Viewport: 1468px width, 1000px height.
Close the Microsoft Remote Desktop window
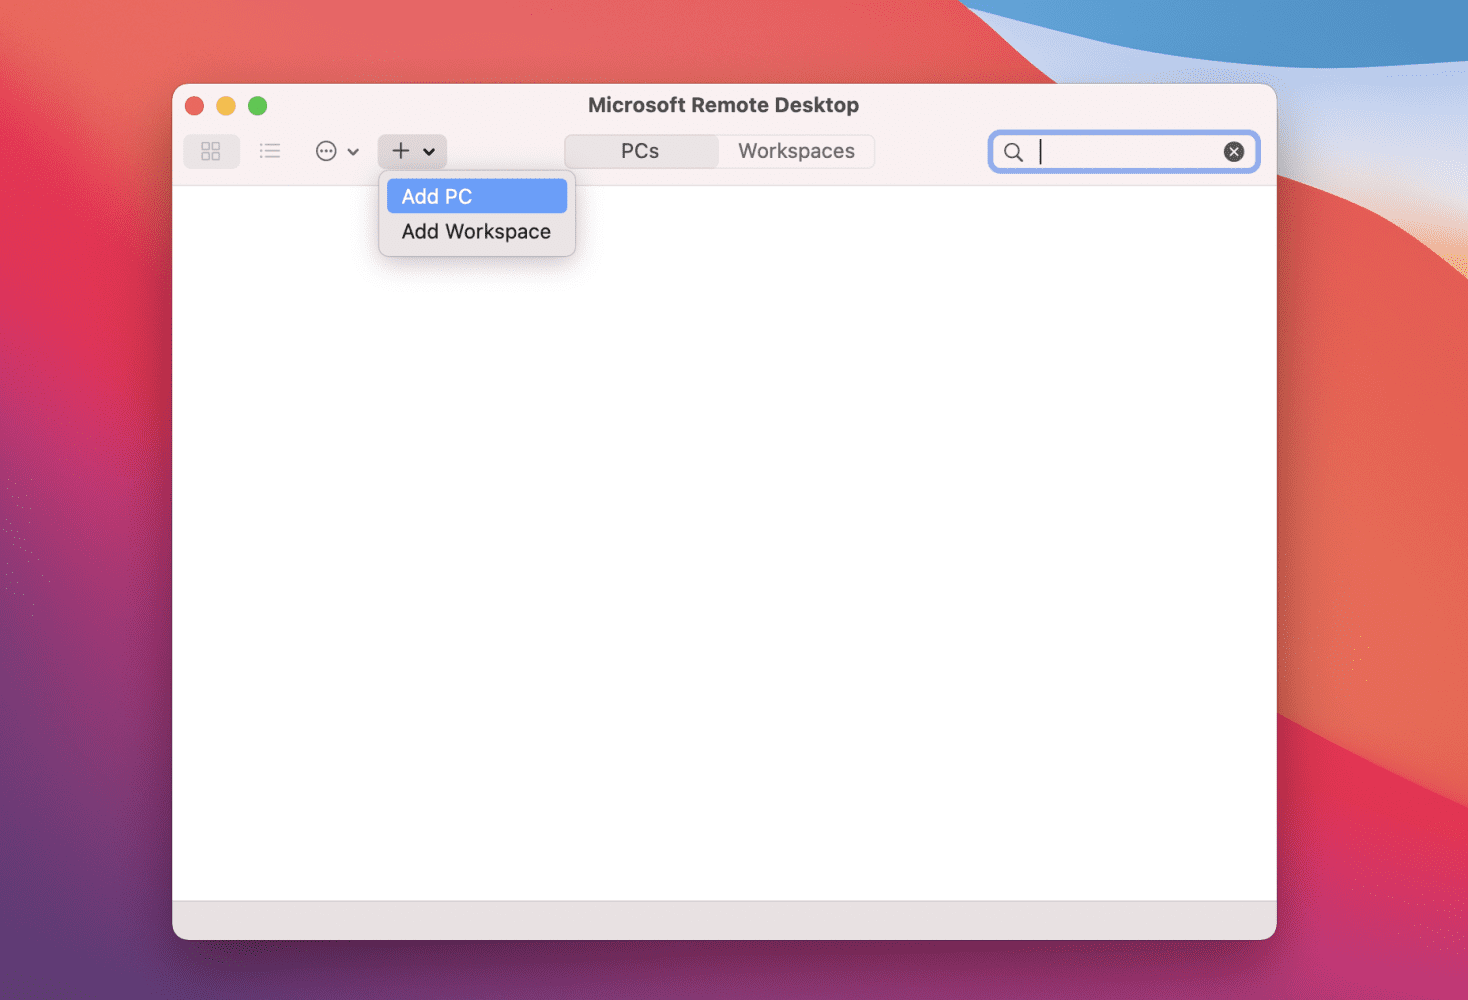click(195, 106)
